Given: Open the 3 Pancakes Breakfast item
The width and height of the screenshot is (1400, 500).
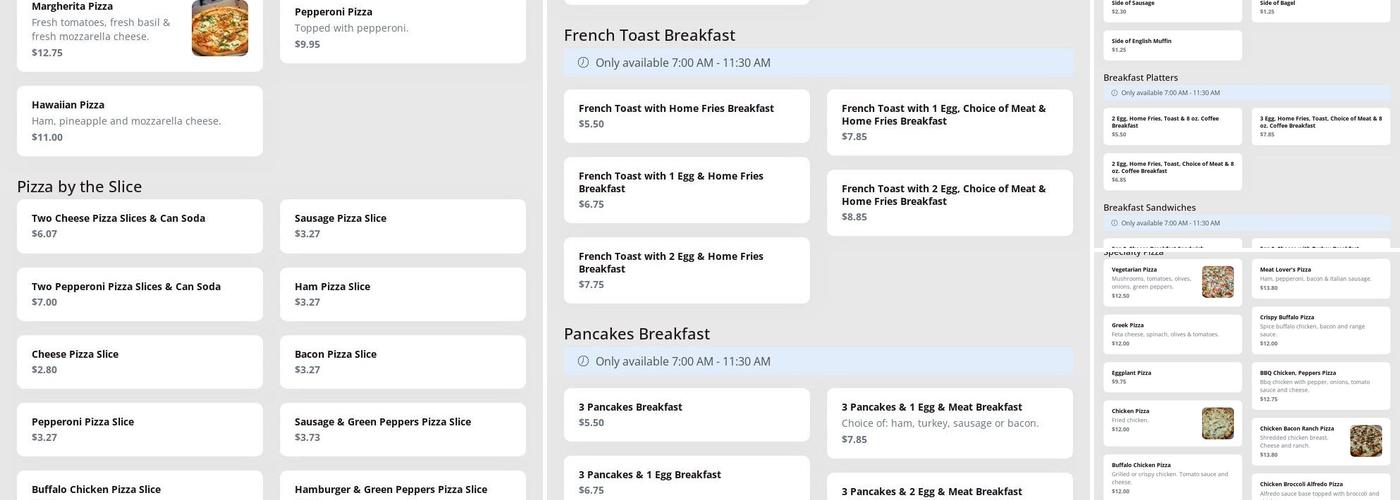Looking at the screenshot, I should [x=686, y=414].
